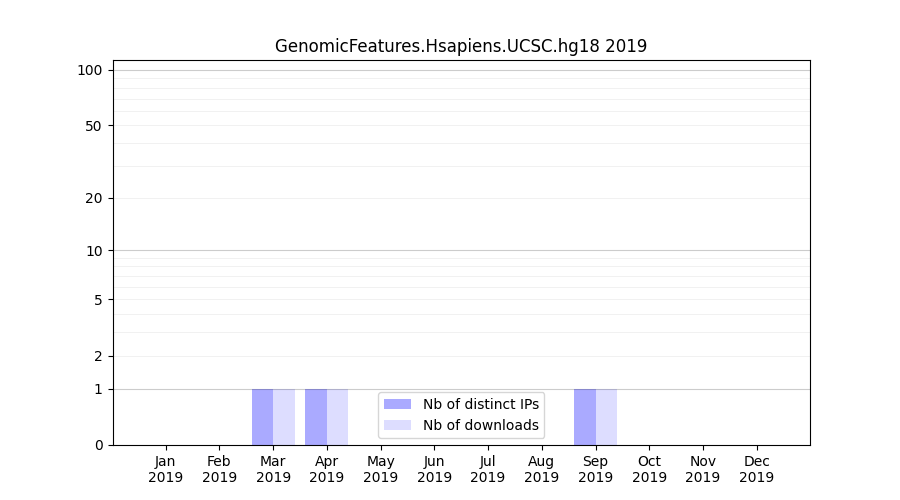Click the 'Nb of distinct IPs' legend swatch

(x=397, y=404)
